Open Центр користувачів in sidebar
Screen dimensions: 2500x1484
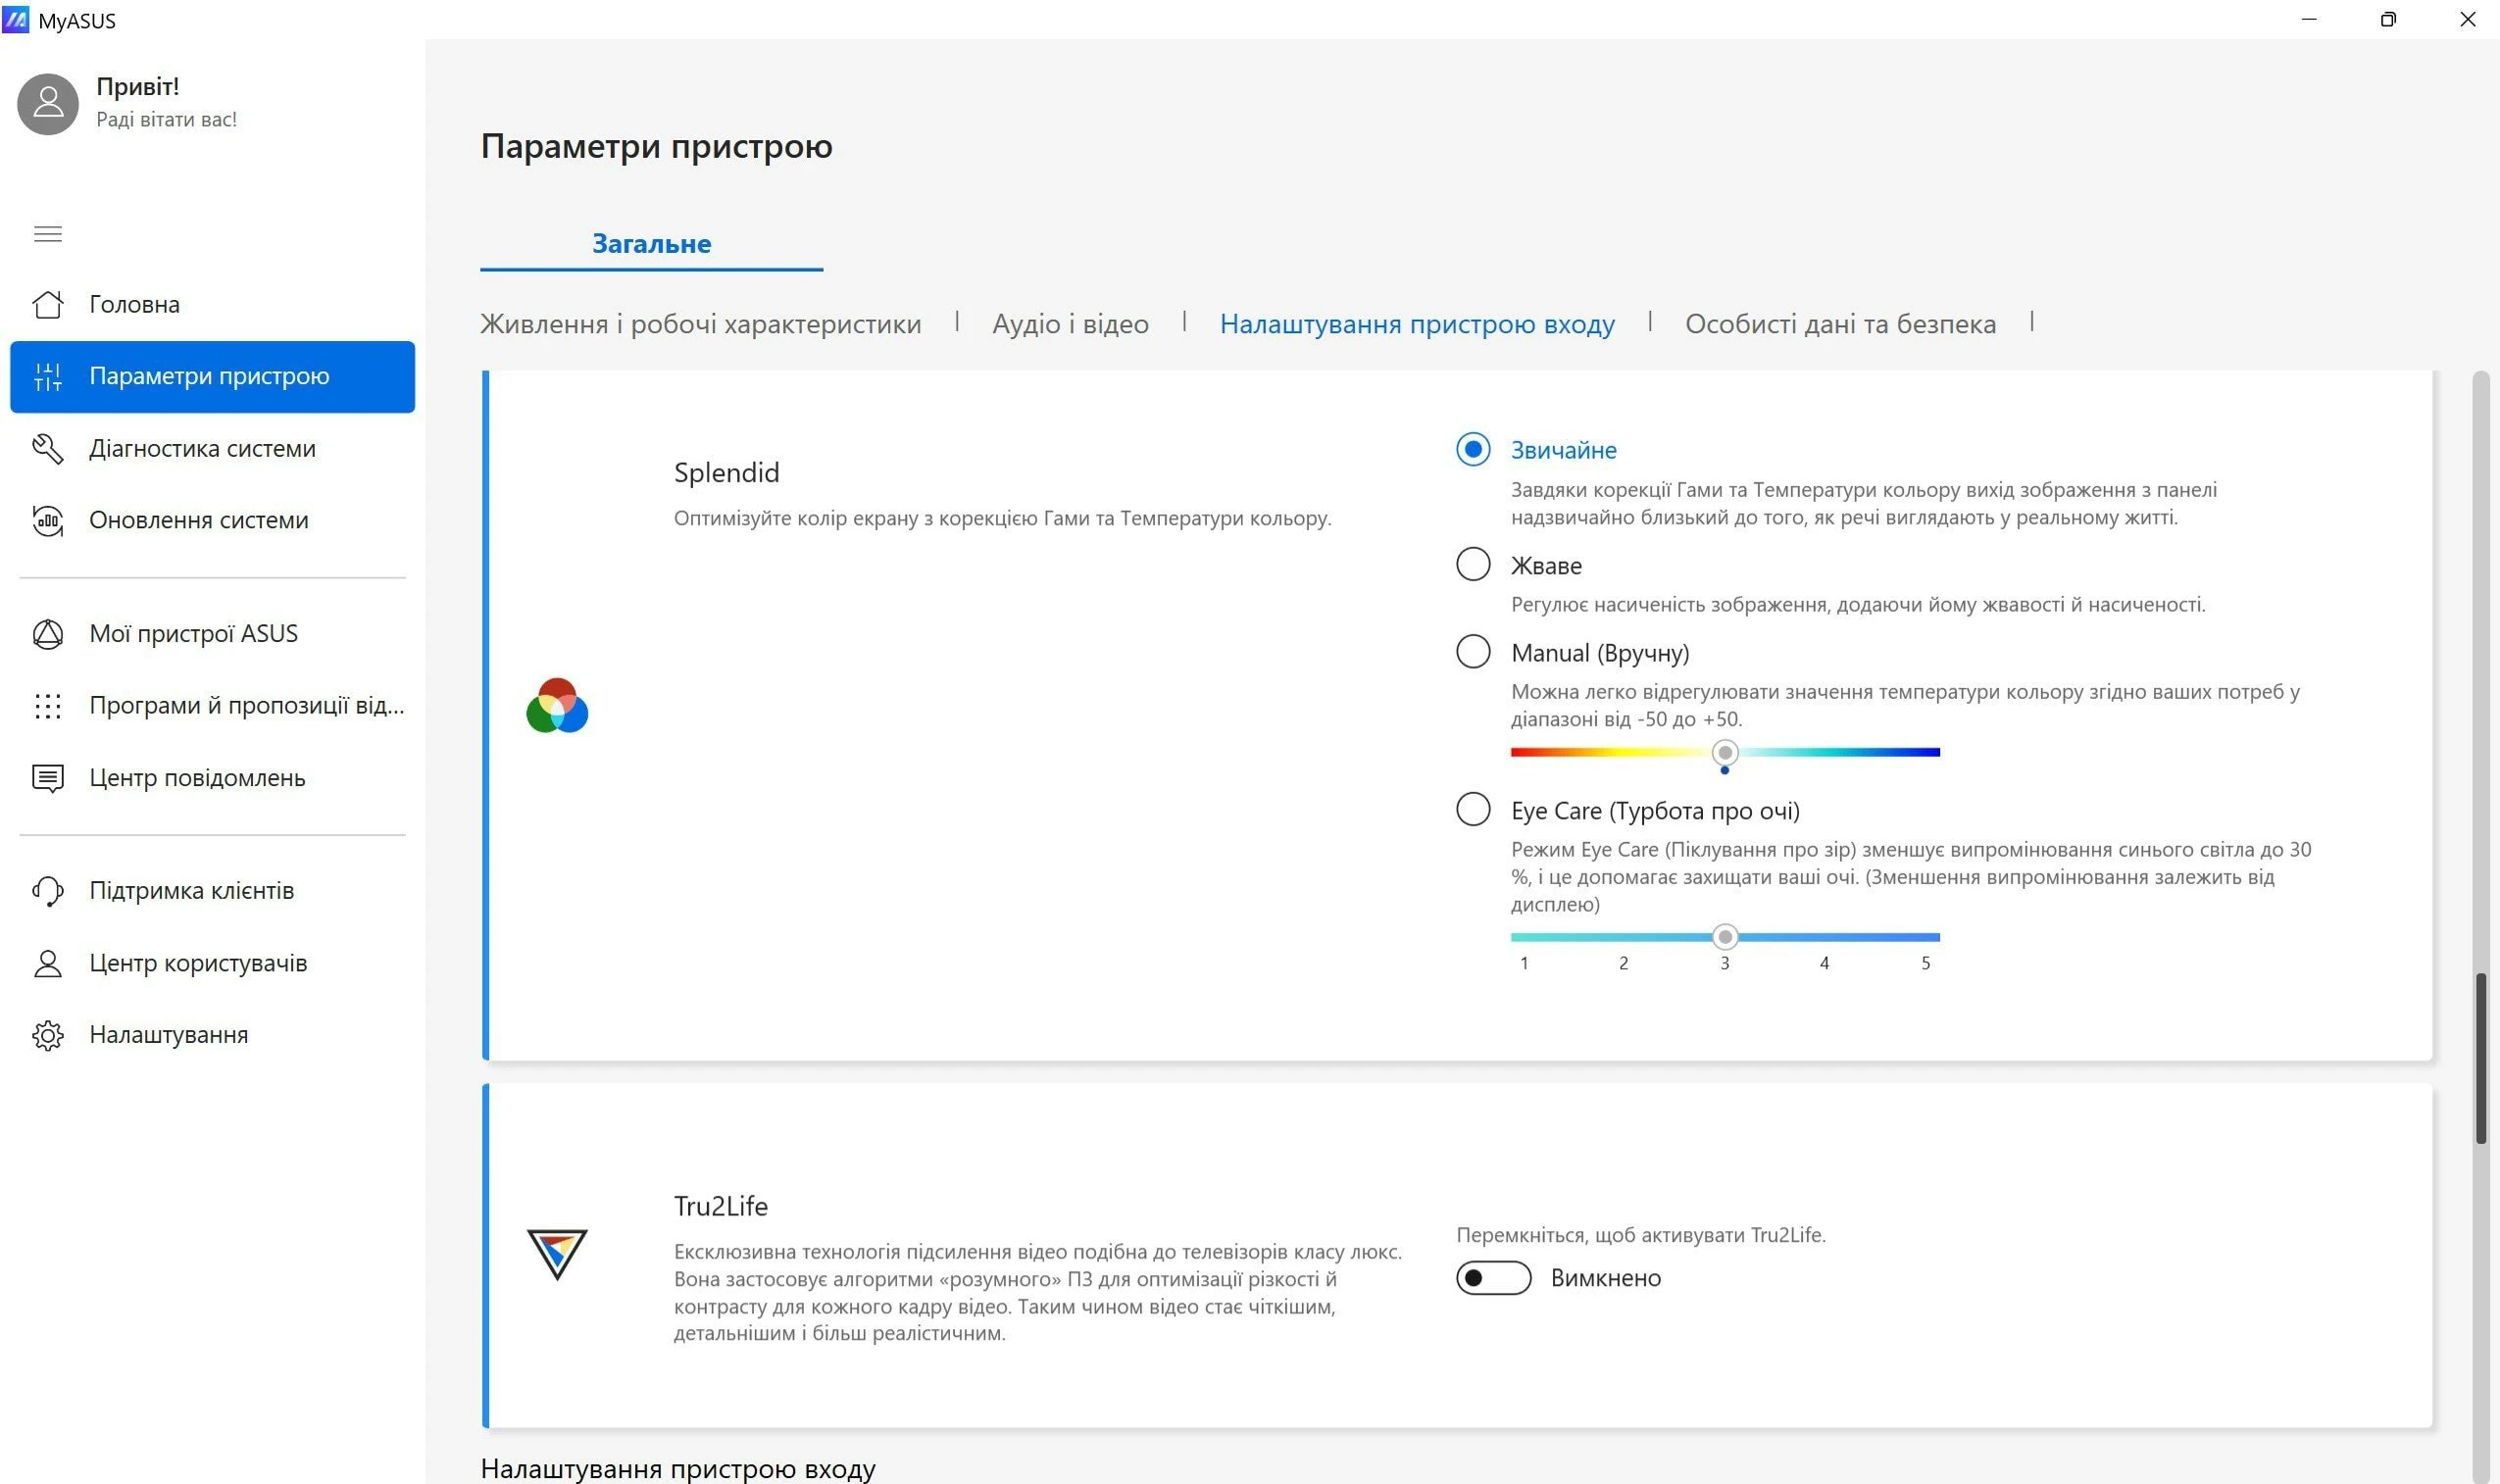pyautogui.click(x=198, y=963)
